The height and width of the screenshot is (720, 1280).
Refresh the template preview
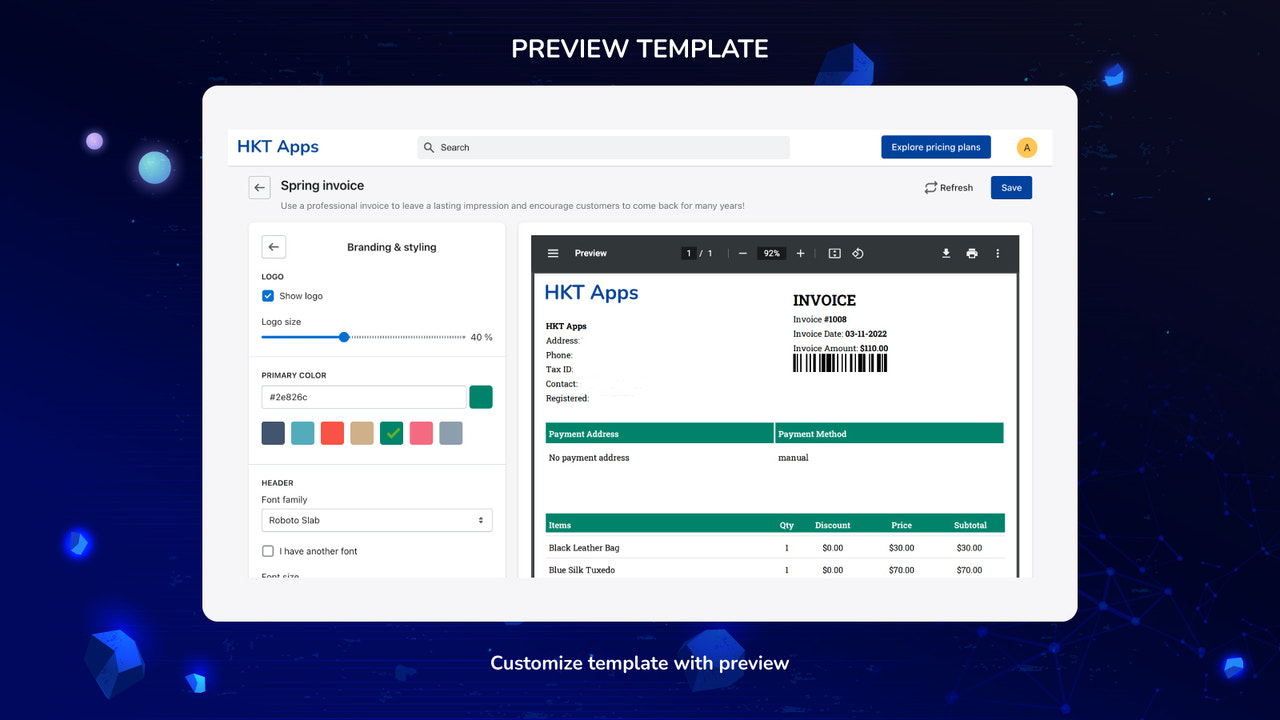[x=948, y=187]
